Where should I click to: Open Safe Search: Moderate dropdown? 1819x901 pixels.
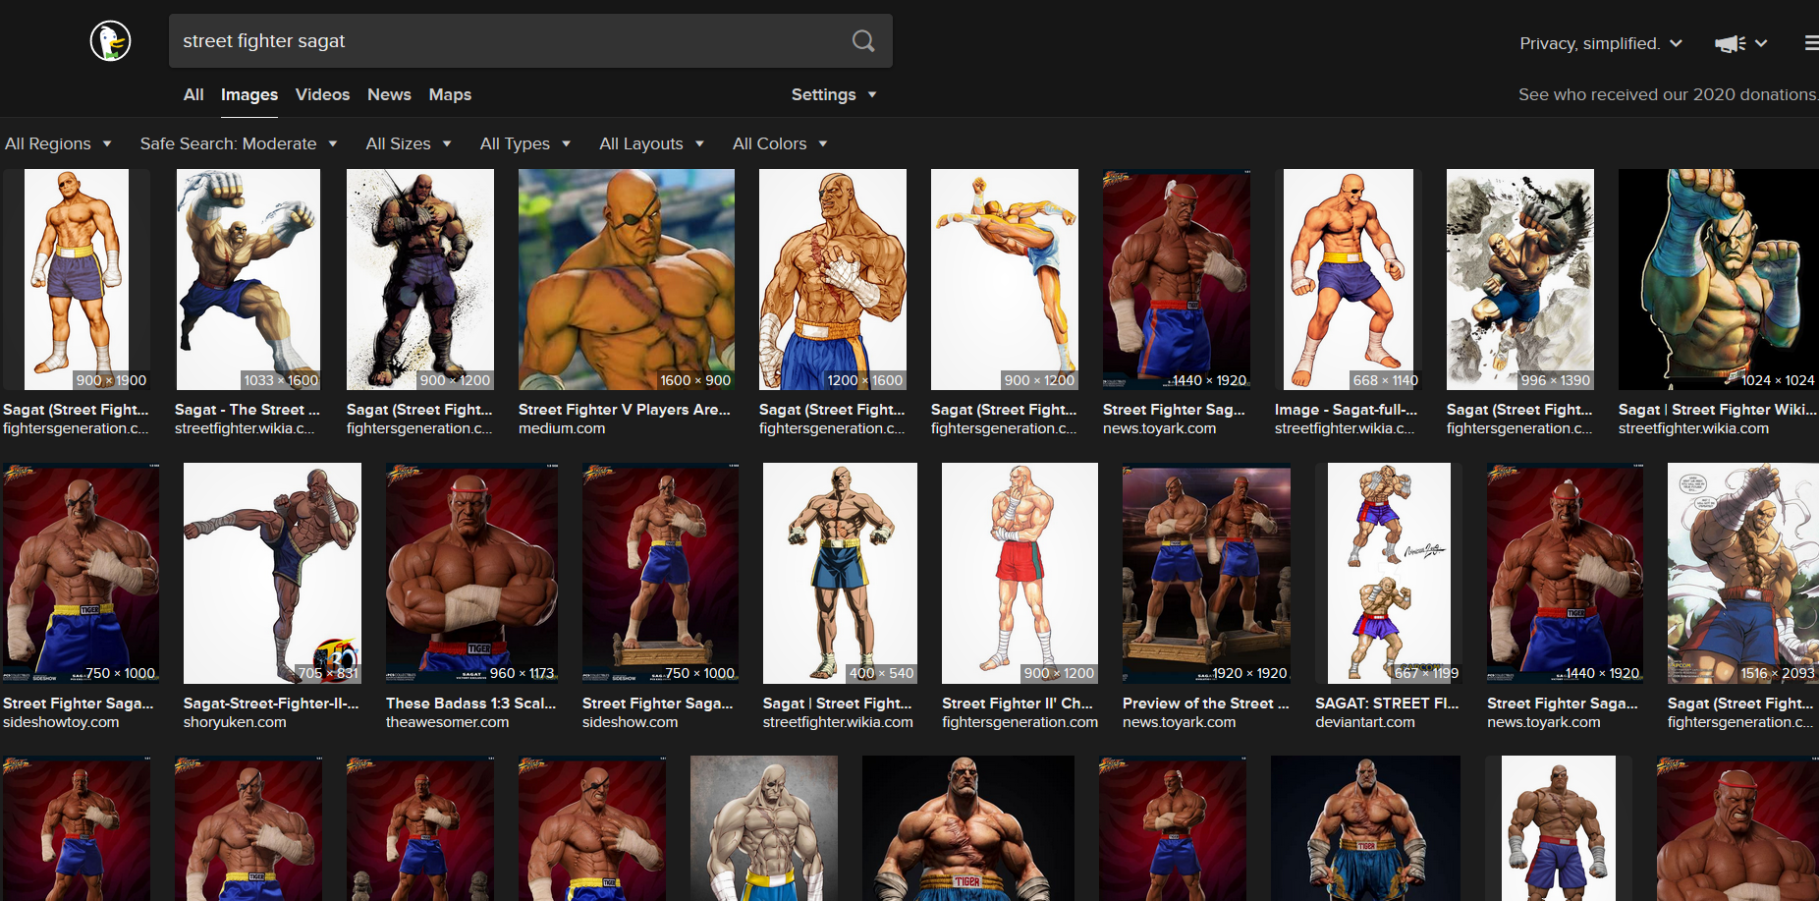[x=238, y=143]
